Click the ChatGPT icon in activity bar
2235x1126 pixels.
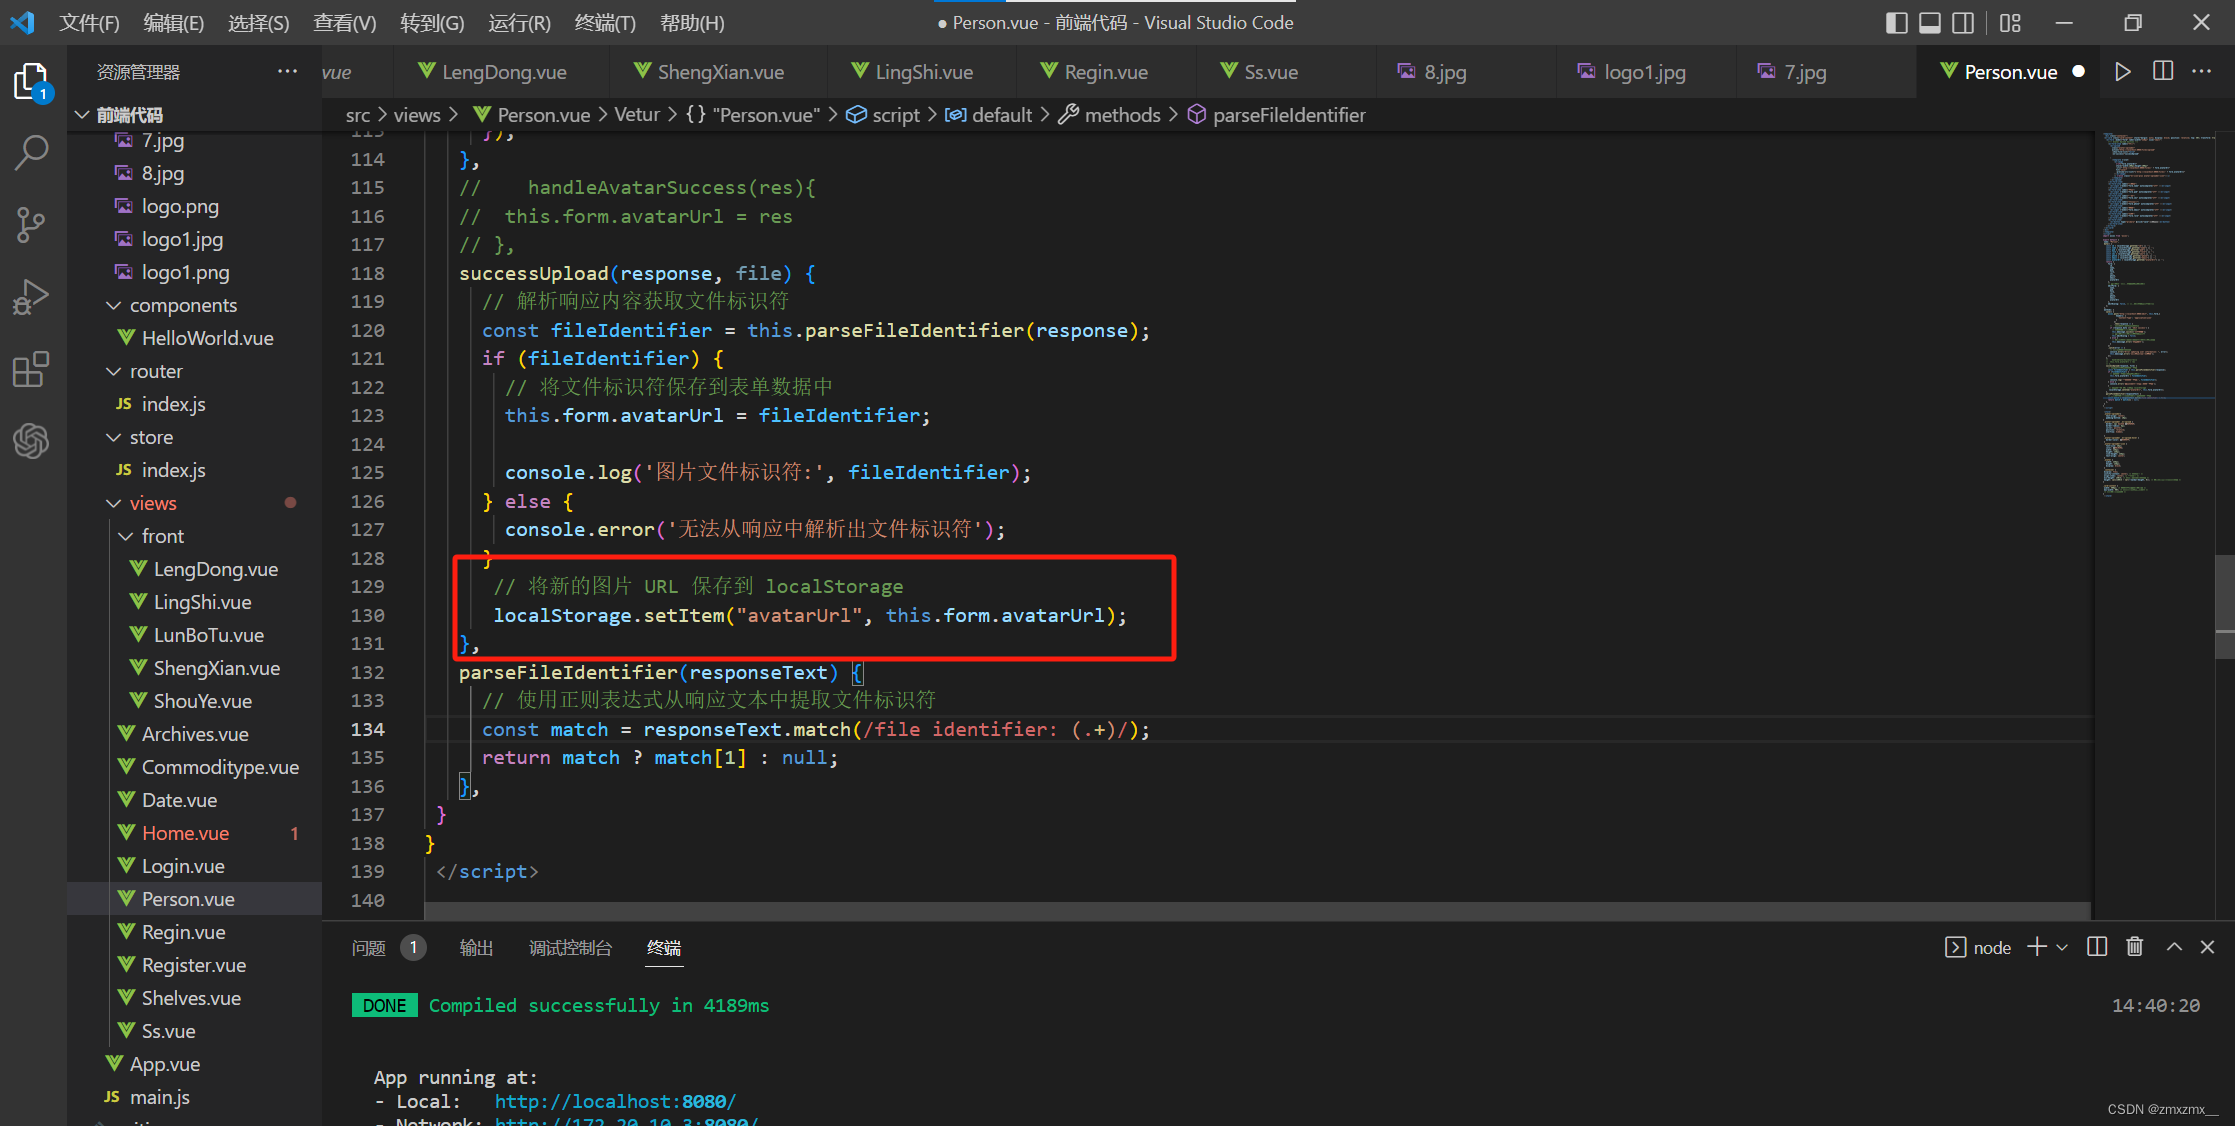click(32, 441)
